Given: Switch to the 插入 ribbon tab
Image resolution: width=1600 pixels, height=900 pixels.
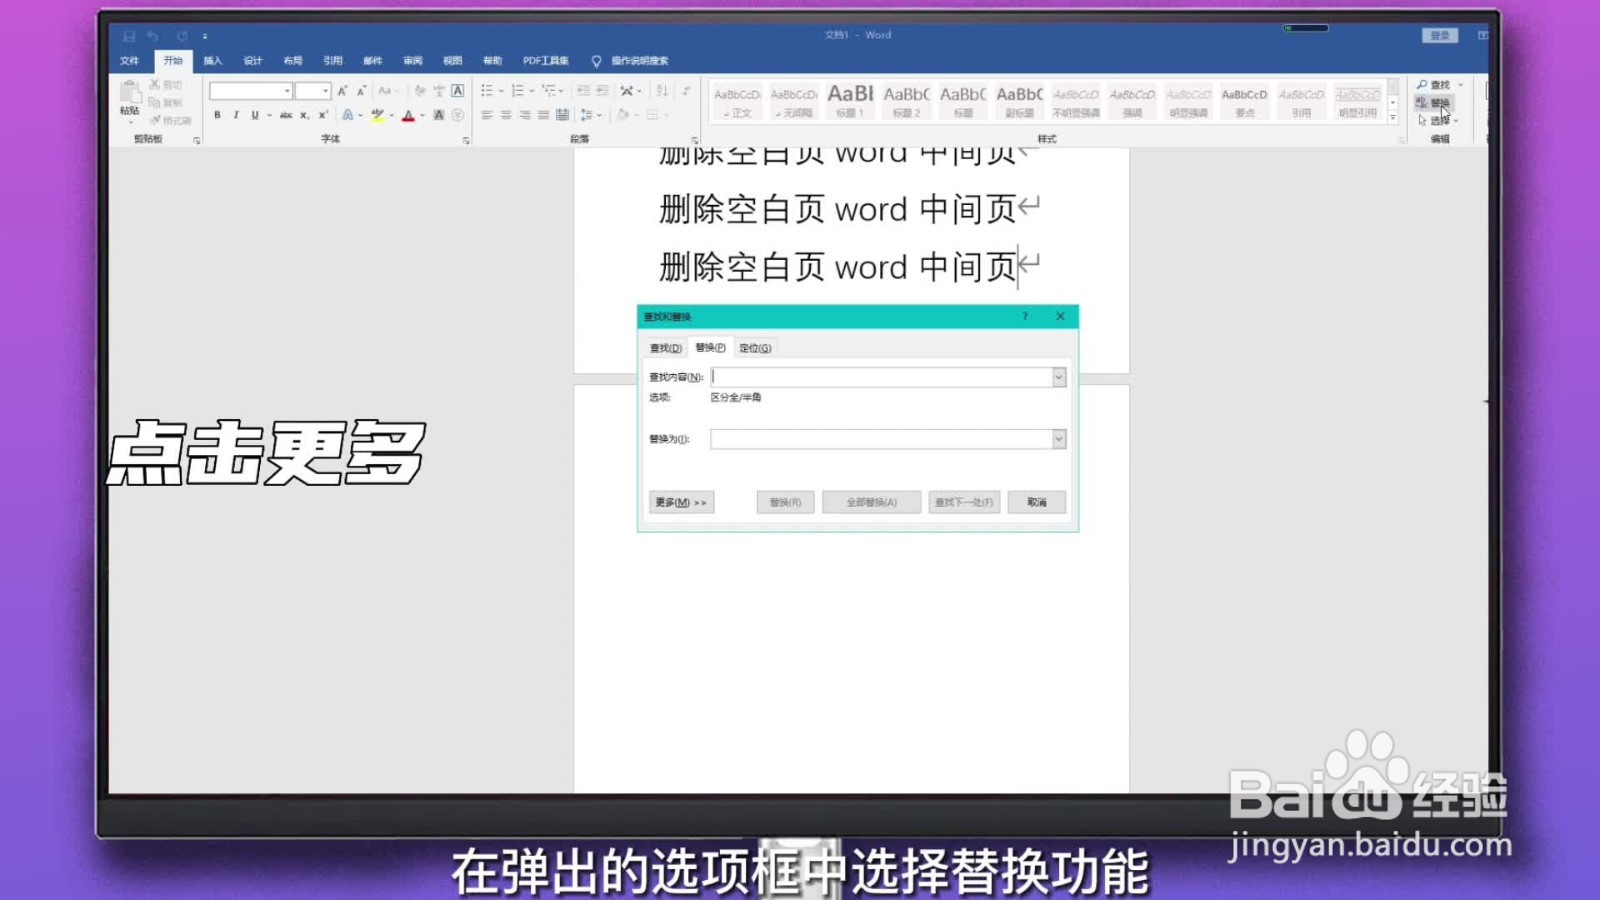Looking at the screenshot, I should click(x=212, y=60).
